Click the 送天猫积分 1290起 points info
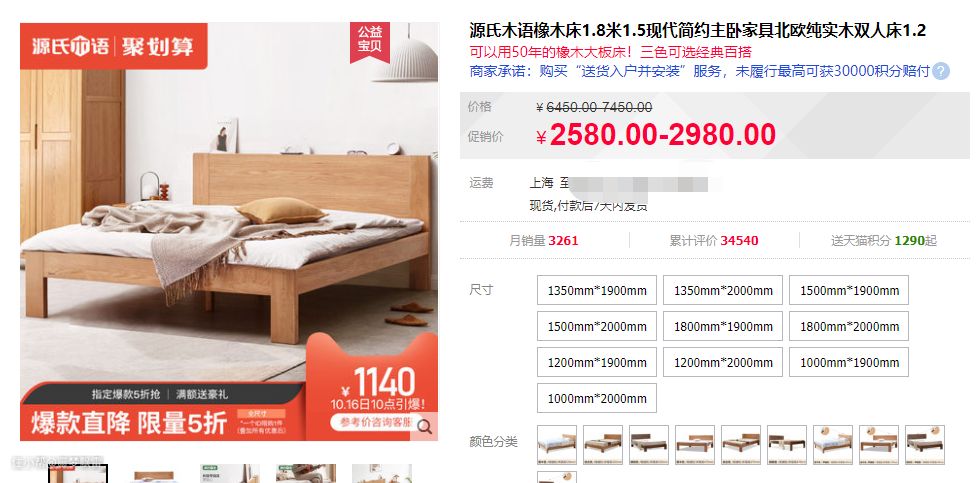978x483 pixels. tap(884, 241)
